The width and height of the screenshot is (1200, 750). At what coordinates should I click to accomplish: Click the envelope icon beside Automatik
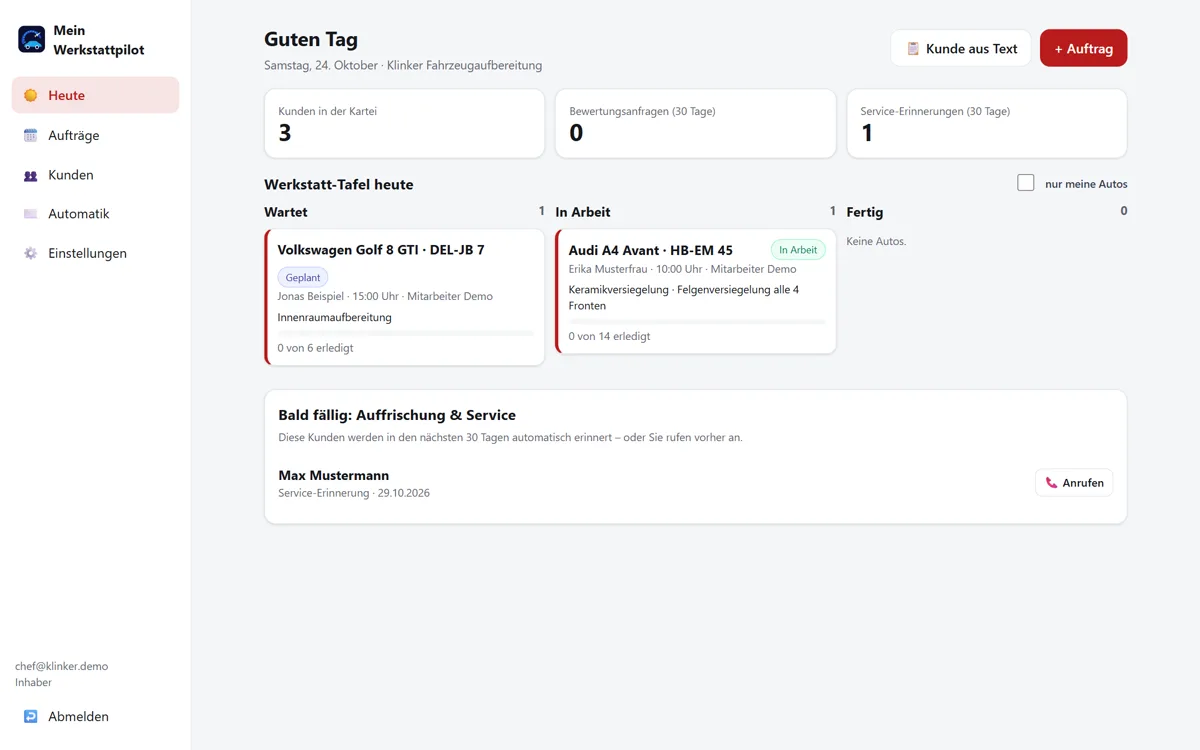31,214
